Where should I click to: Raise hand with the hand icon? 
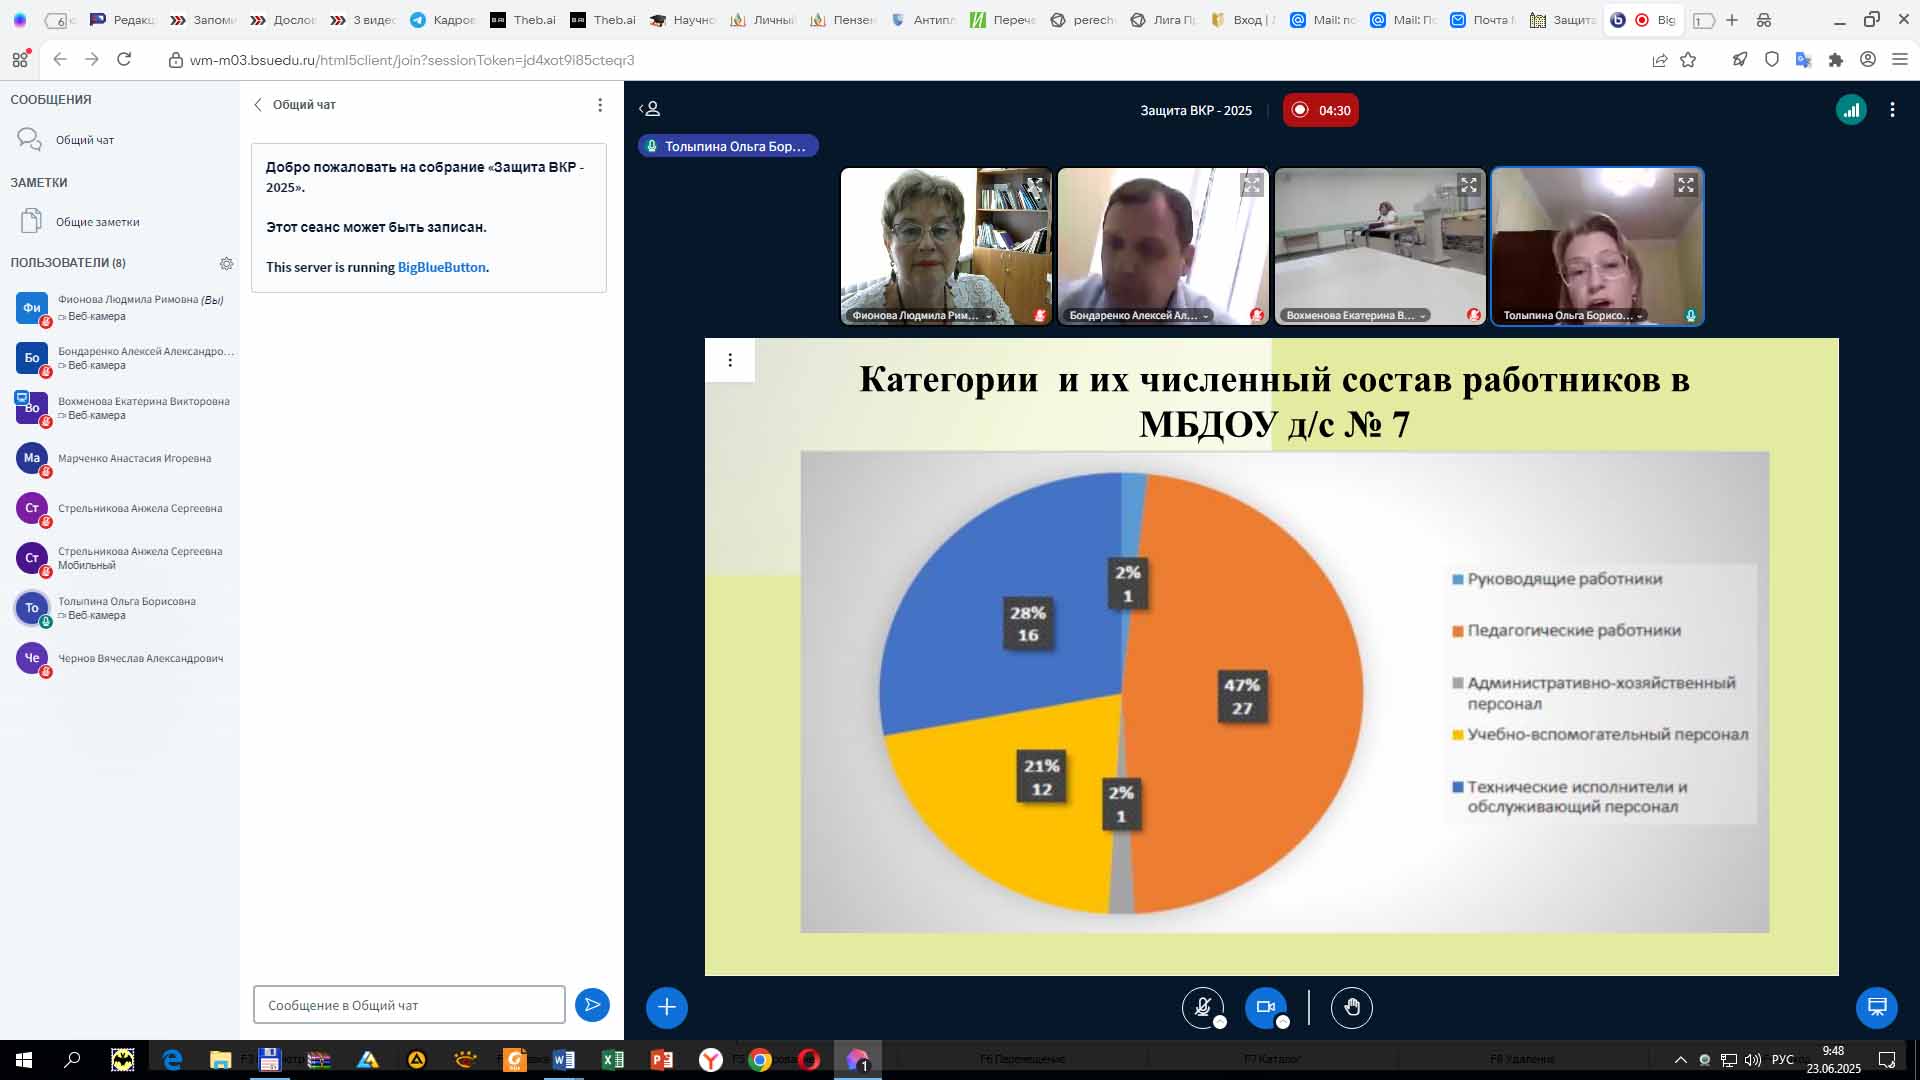(1352, 1007)
